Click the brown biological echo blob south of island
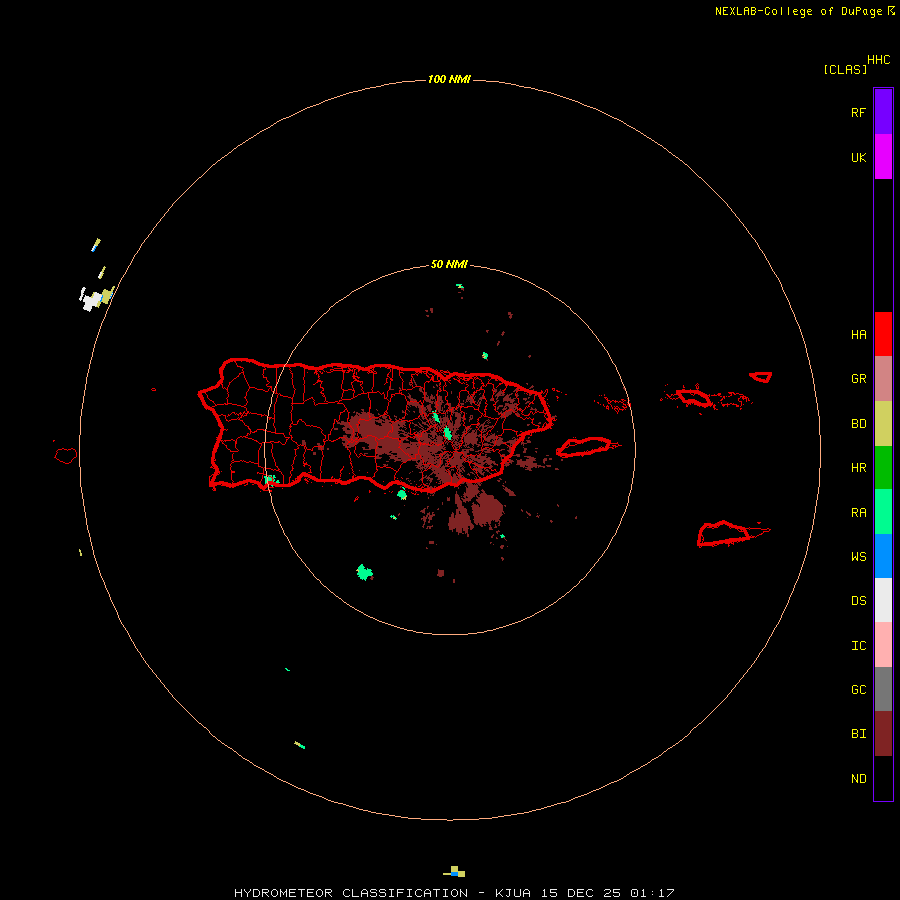The image size is (900, 900). tap(488, 508)
